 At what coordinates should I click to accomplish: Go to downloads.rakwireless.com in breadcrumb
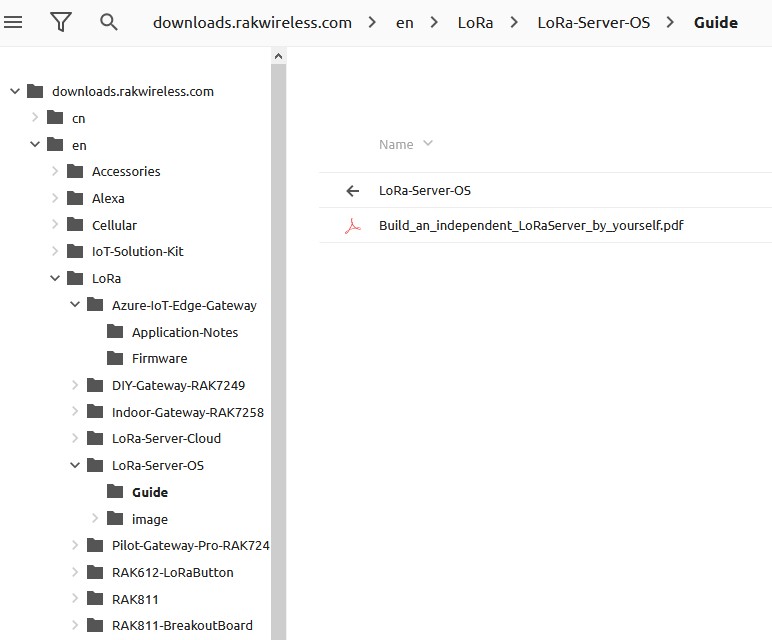click(x=252, y=23)
